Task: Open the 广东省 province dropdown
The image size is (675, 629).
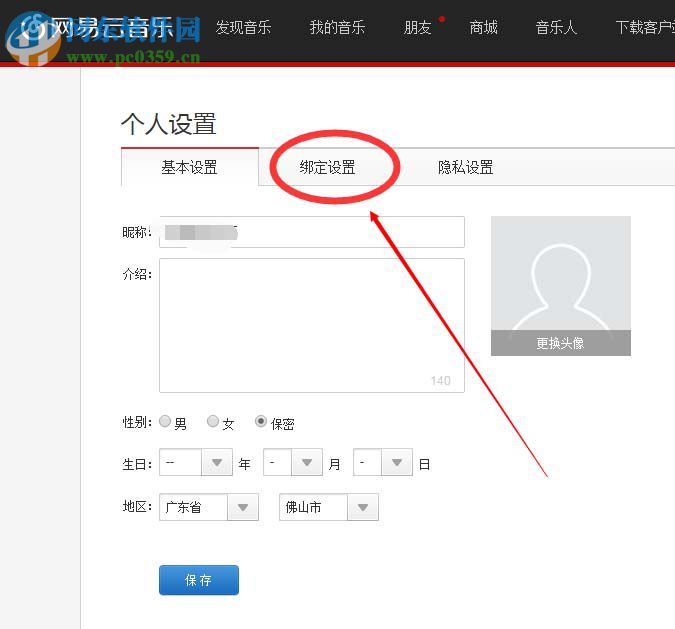Action: (209, 507)
